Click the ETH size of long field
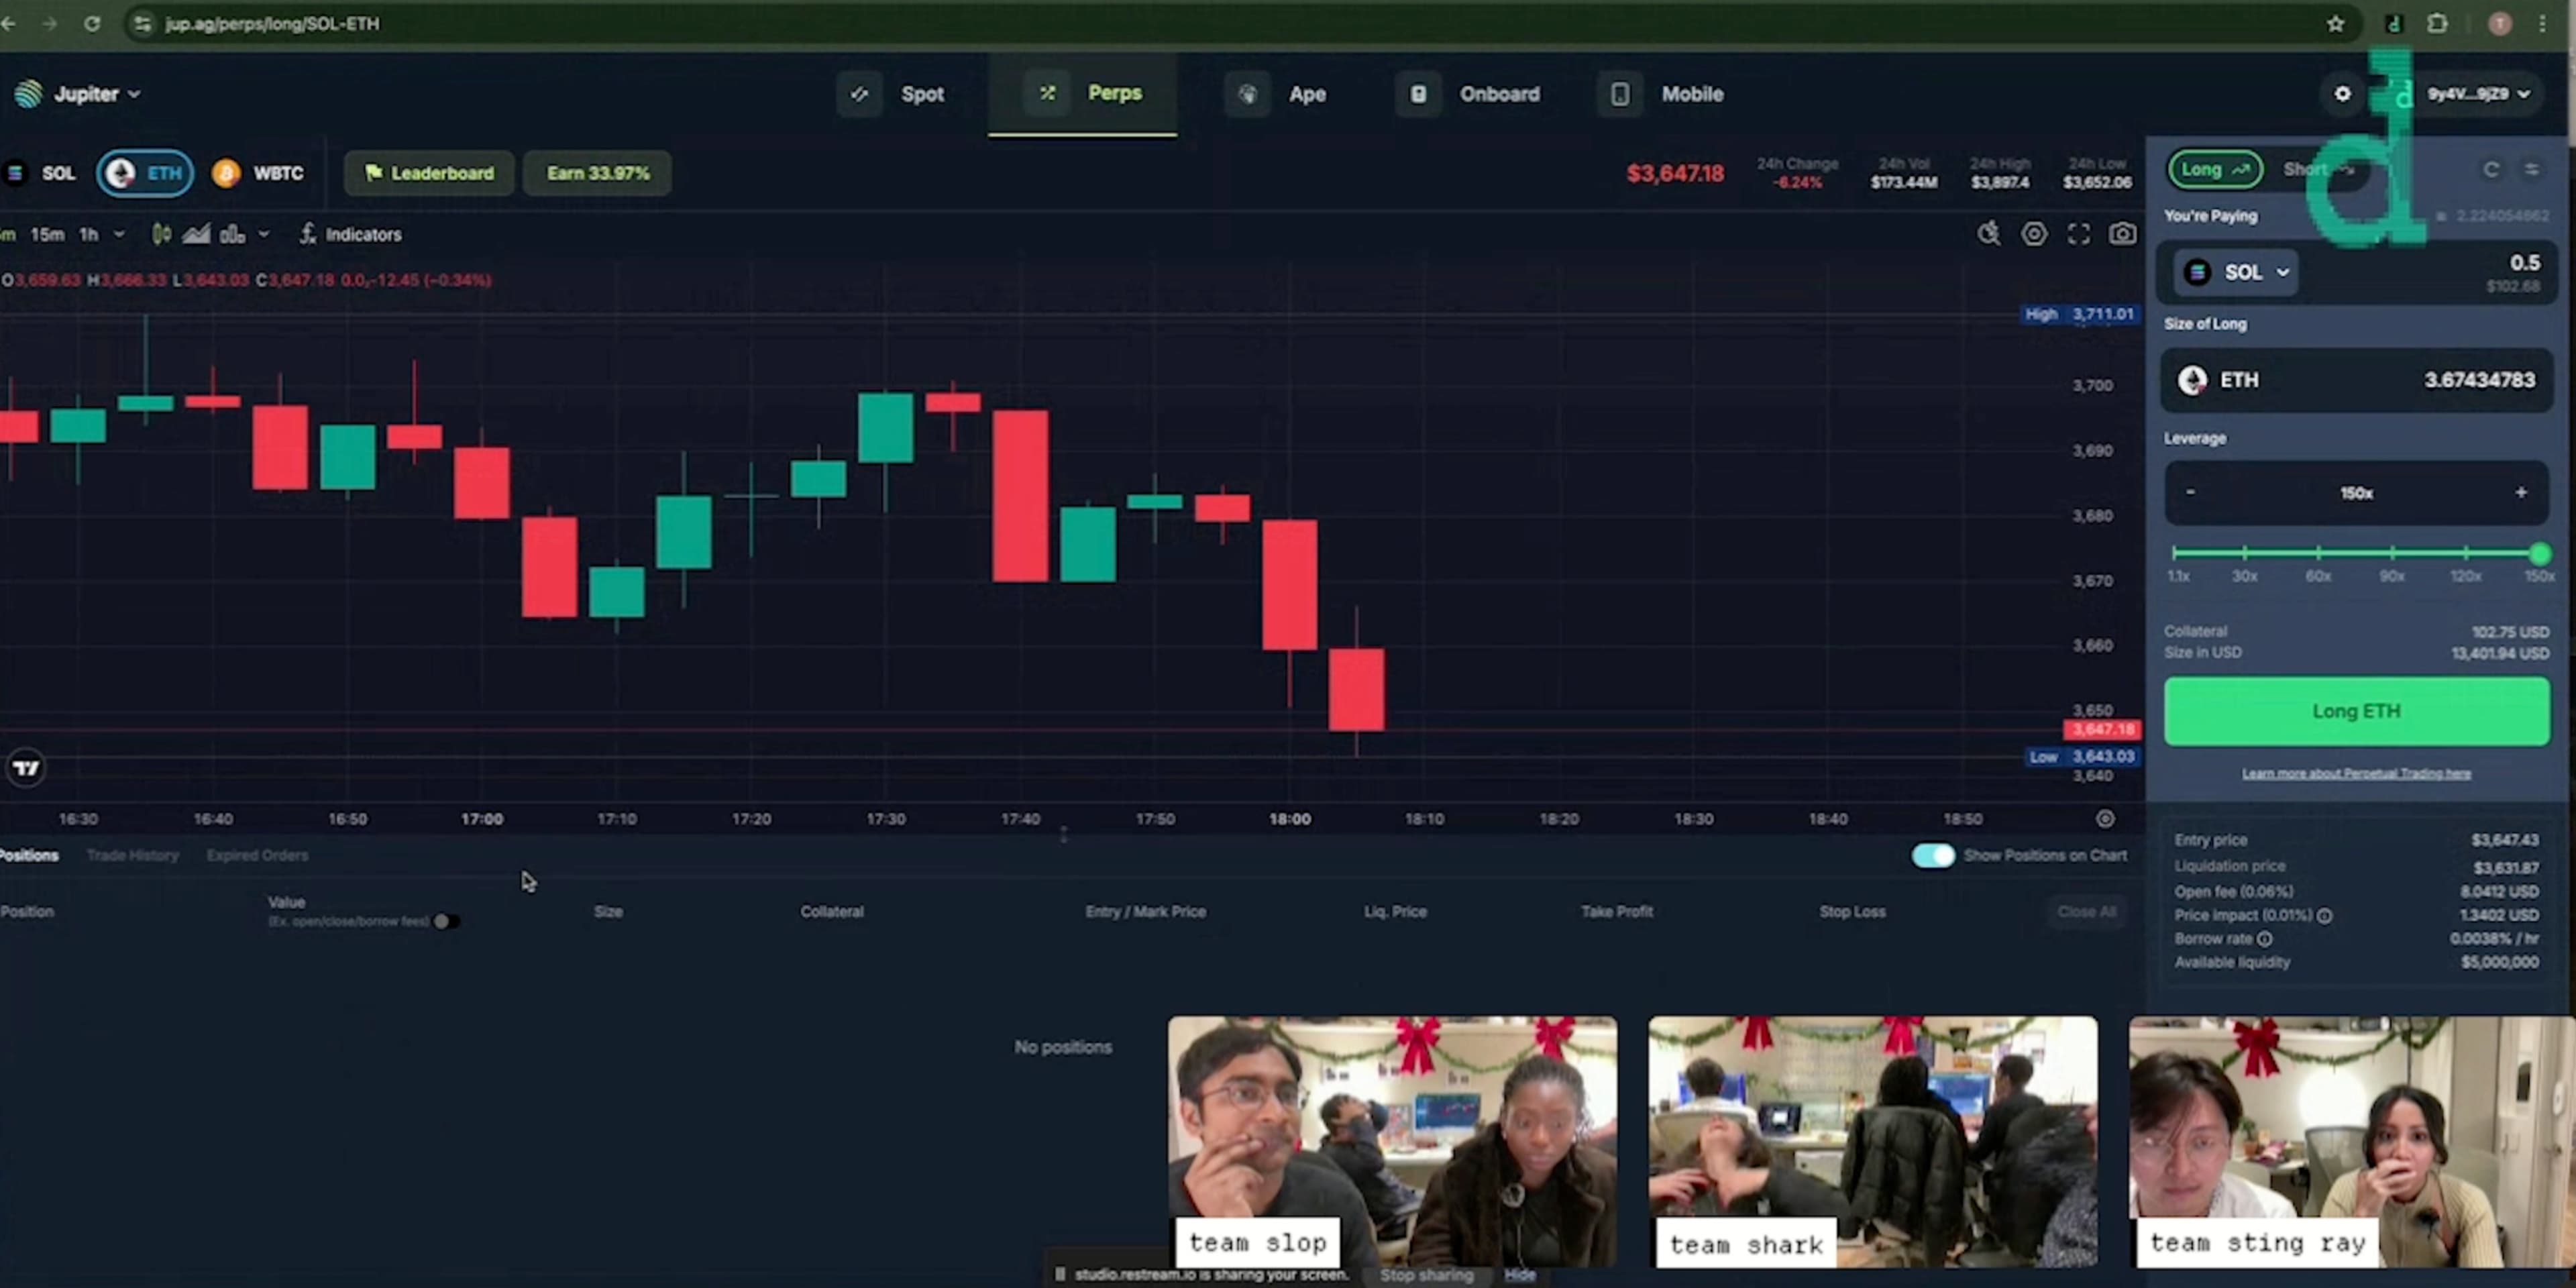Viewport: 2576px width, 1288px height. click(x=2356, y=380)
